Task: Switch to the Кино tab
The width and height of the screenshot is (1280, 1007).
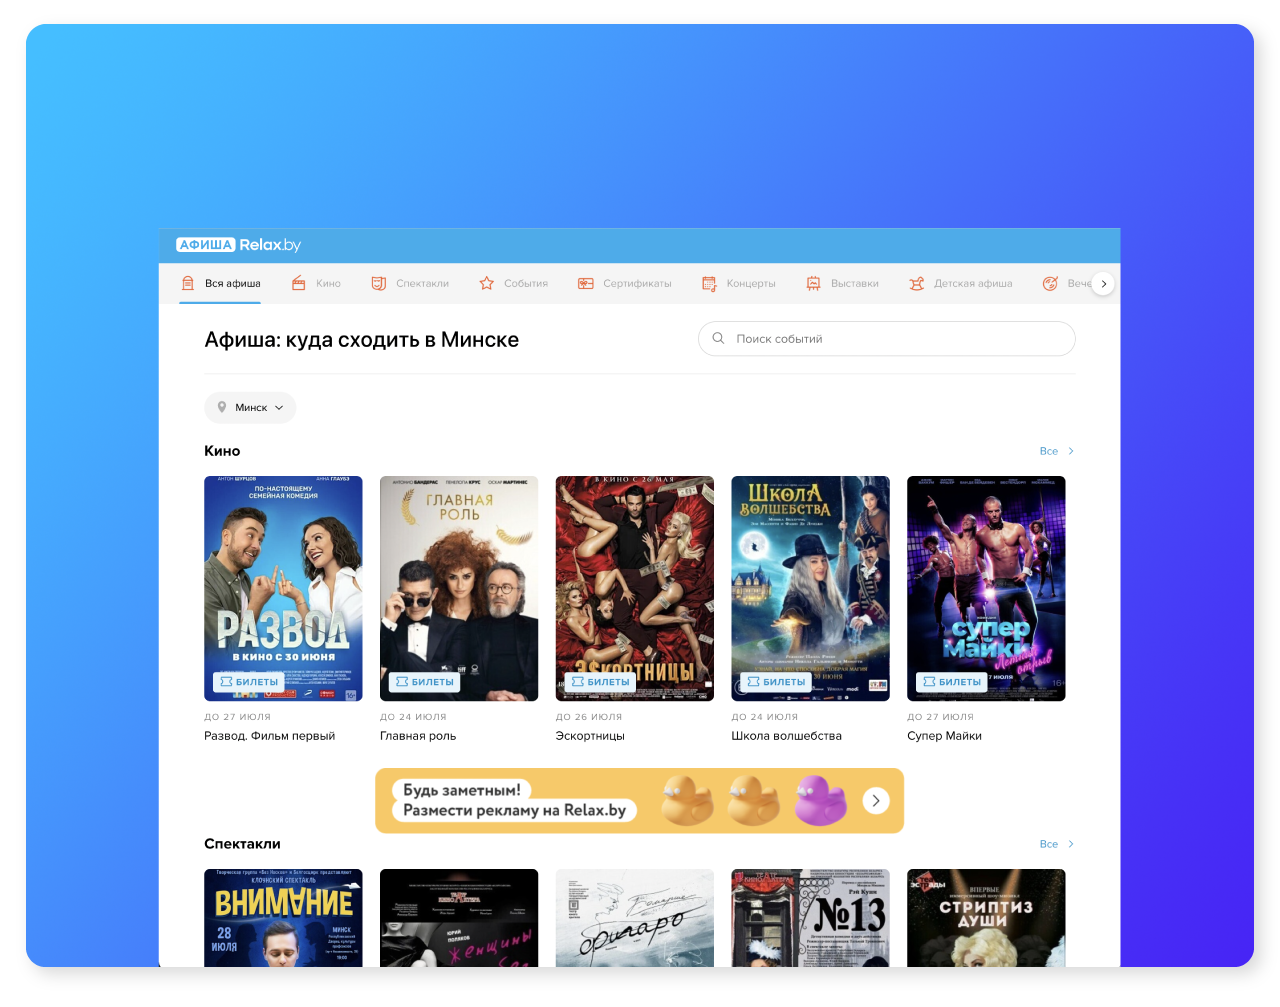Action: pyautogui.click(x=316, y=283)
